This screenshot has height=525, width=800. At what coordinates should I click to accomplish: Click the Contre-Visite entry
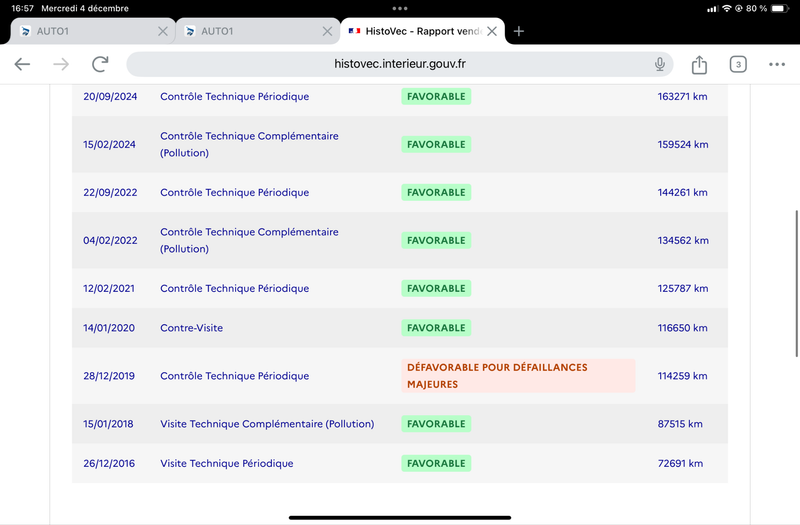click(191, 328)
